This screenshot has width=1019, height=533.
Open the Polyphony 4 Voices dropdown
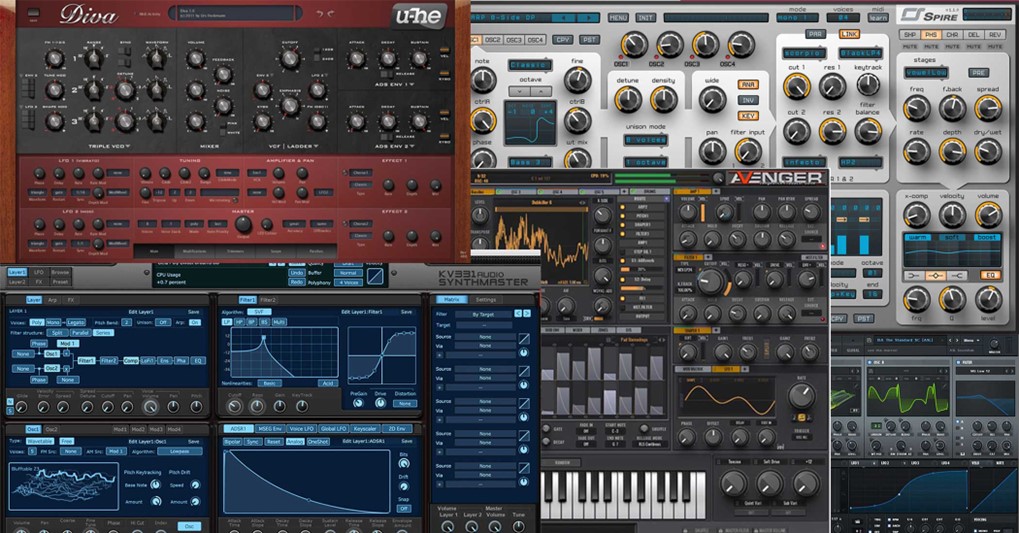tap(347, 282)
